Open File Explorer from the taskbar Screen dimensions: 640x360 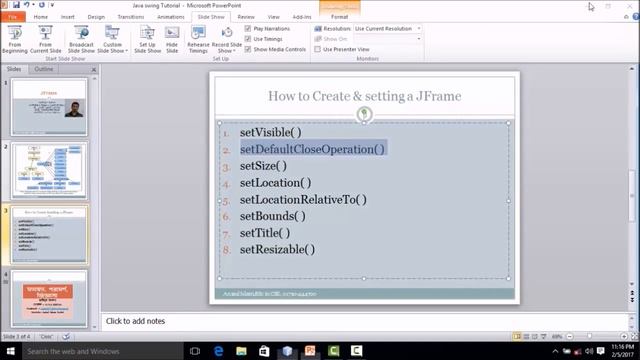(x=241, y=351)
